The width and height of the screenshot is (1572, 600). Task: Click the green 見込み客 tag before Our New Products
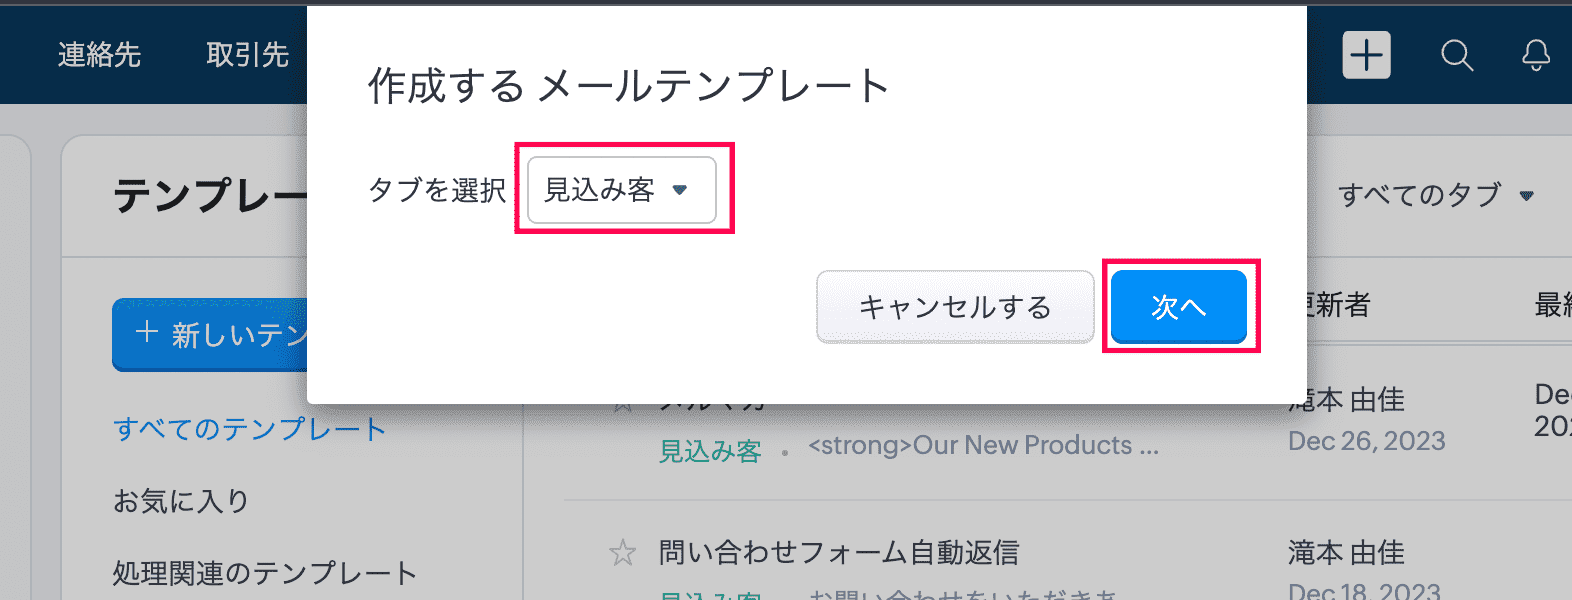click(710, 452)
